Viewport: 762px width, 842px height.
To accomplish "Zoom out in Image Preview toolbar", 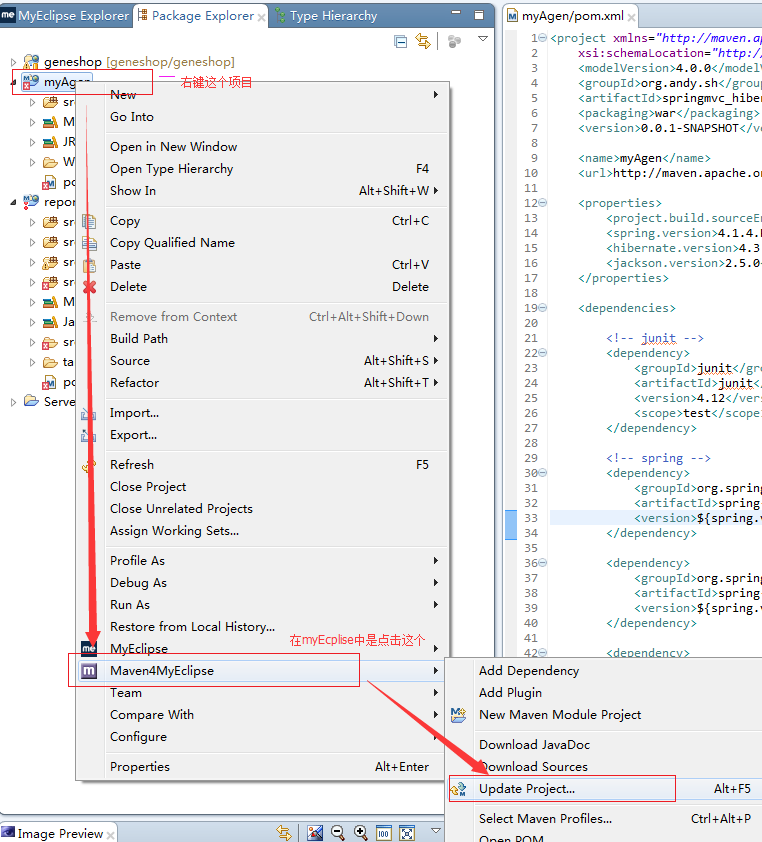I will coord(338,833).
